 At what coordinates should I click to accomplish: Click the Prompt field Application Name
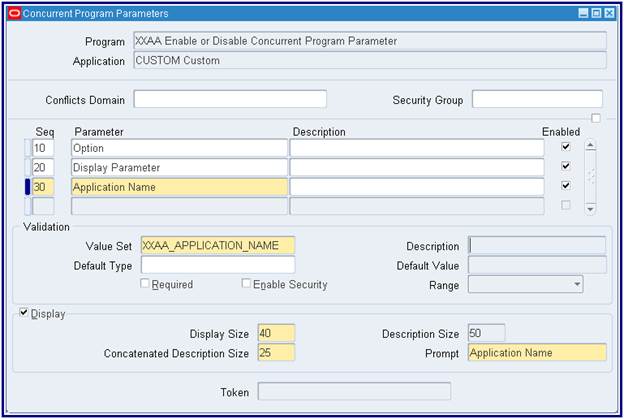537,353
